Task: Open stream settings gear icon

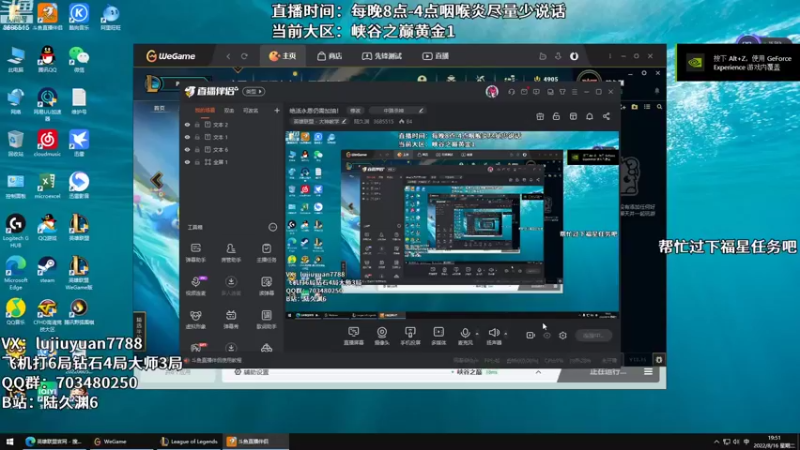Action: point(563,335)
